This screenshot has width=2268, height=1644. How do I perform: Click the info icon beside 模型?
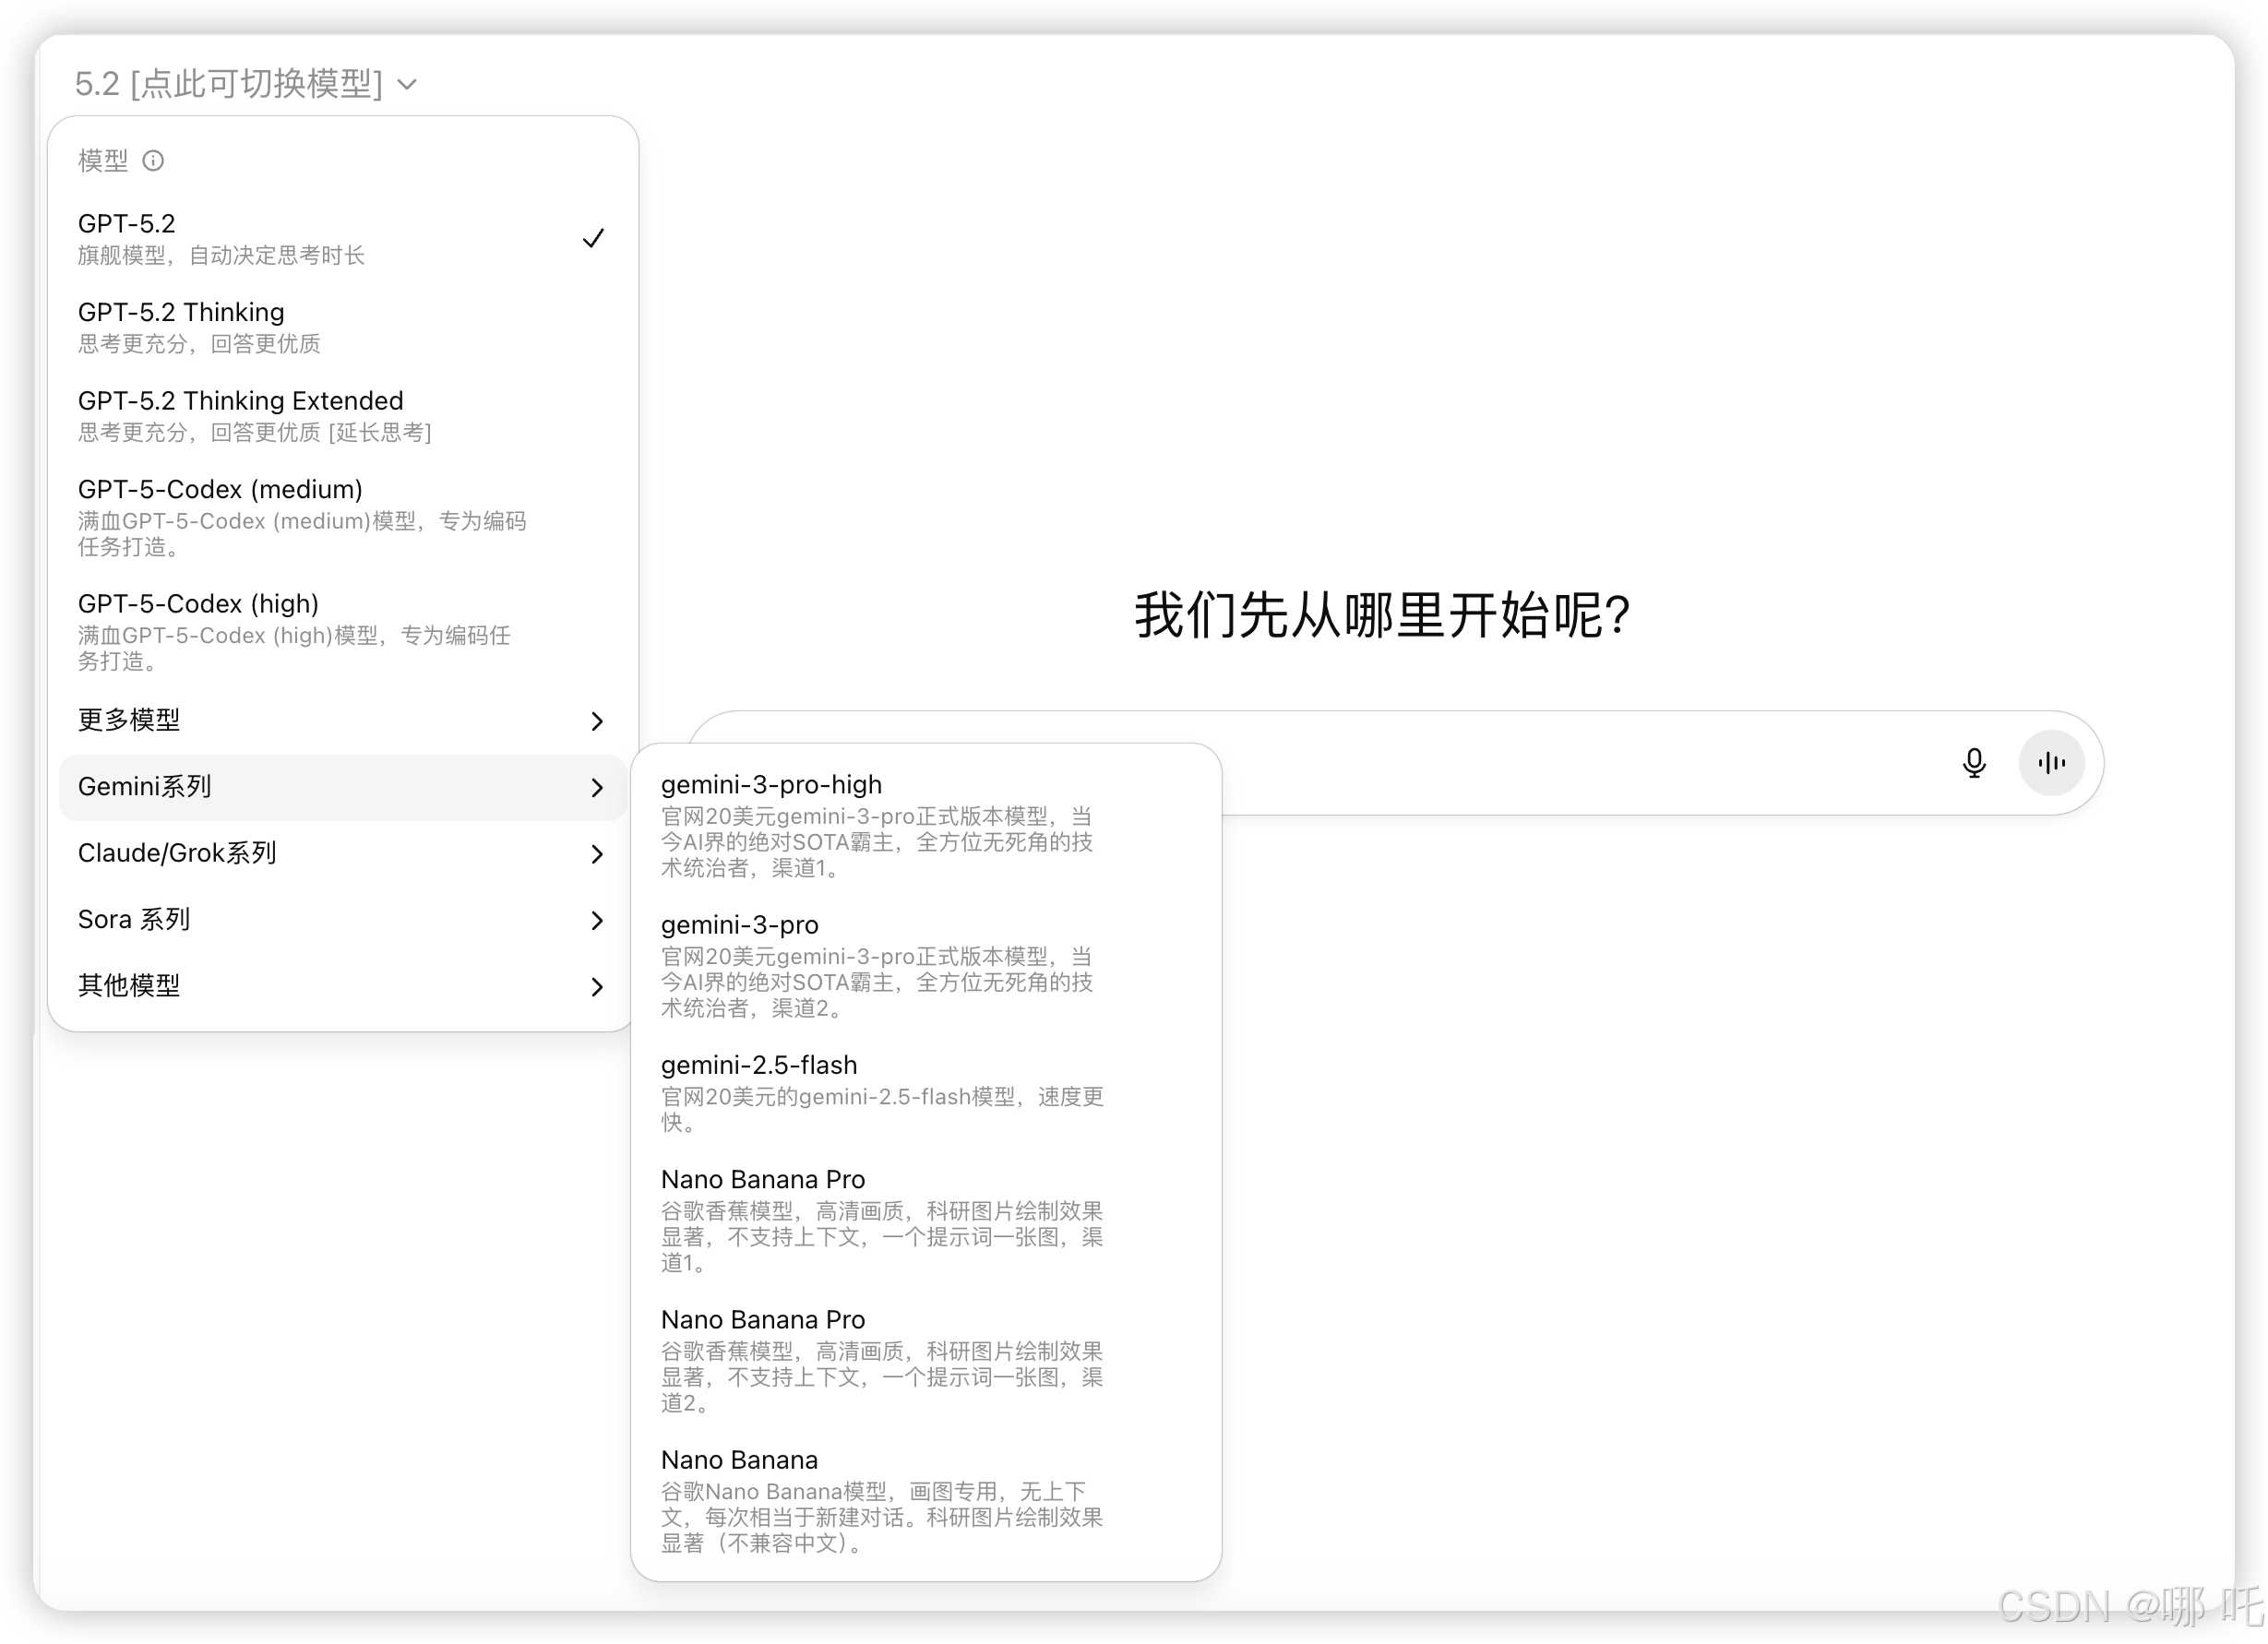pos(153,161)
